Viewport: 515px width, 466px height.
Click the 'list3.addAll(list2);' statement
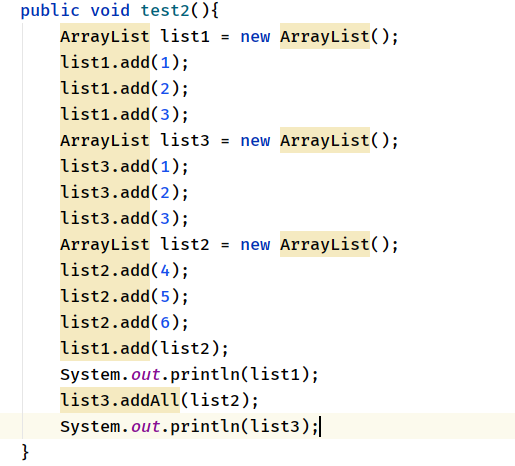(x=159, y=401)
